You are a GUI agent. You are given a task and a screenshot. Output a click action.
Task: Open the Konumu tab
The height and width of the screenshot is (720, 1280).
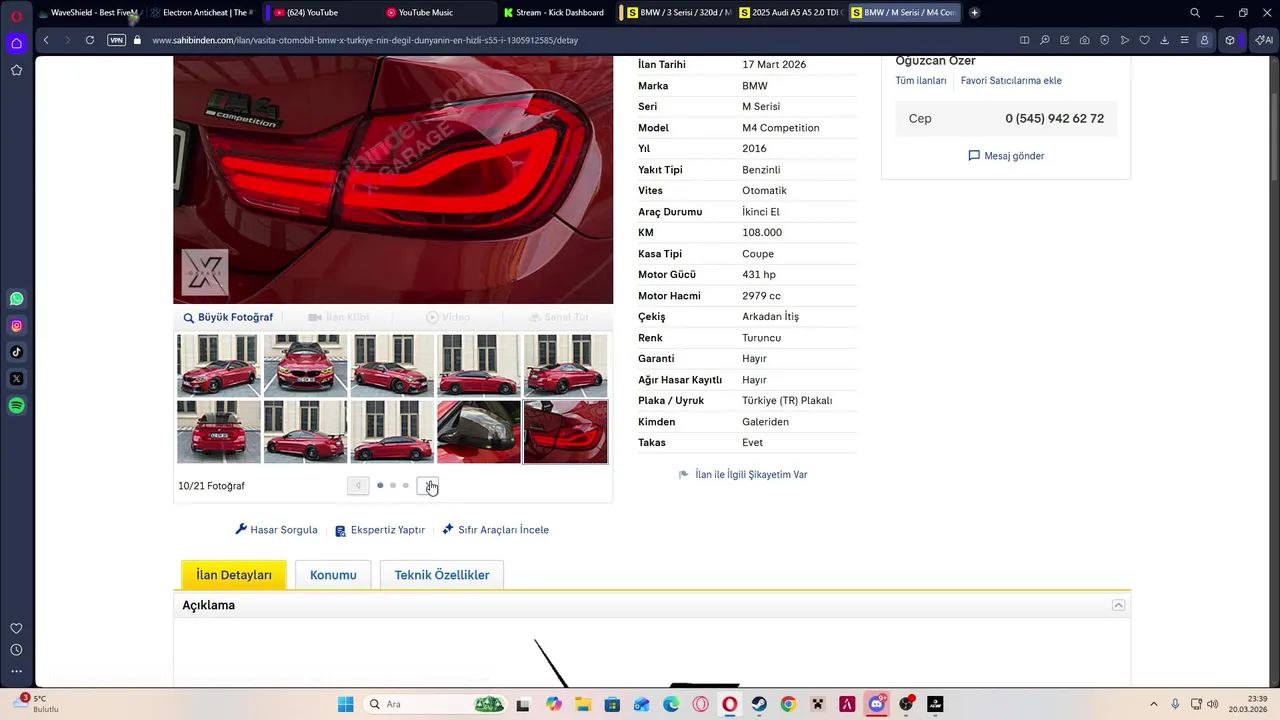pyautogui.click(x=333, y=575)
